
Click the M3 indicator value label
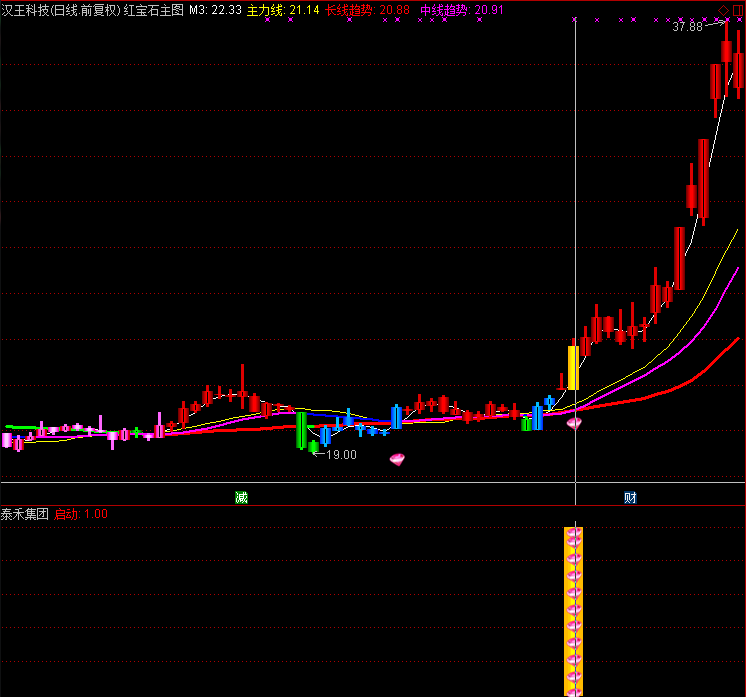[x=215, y=9]
